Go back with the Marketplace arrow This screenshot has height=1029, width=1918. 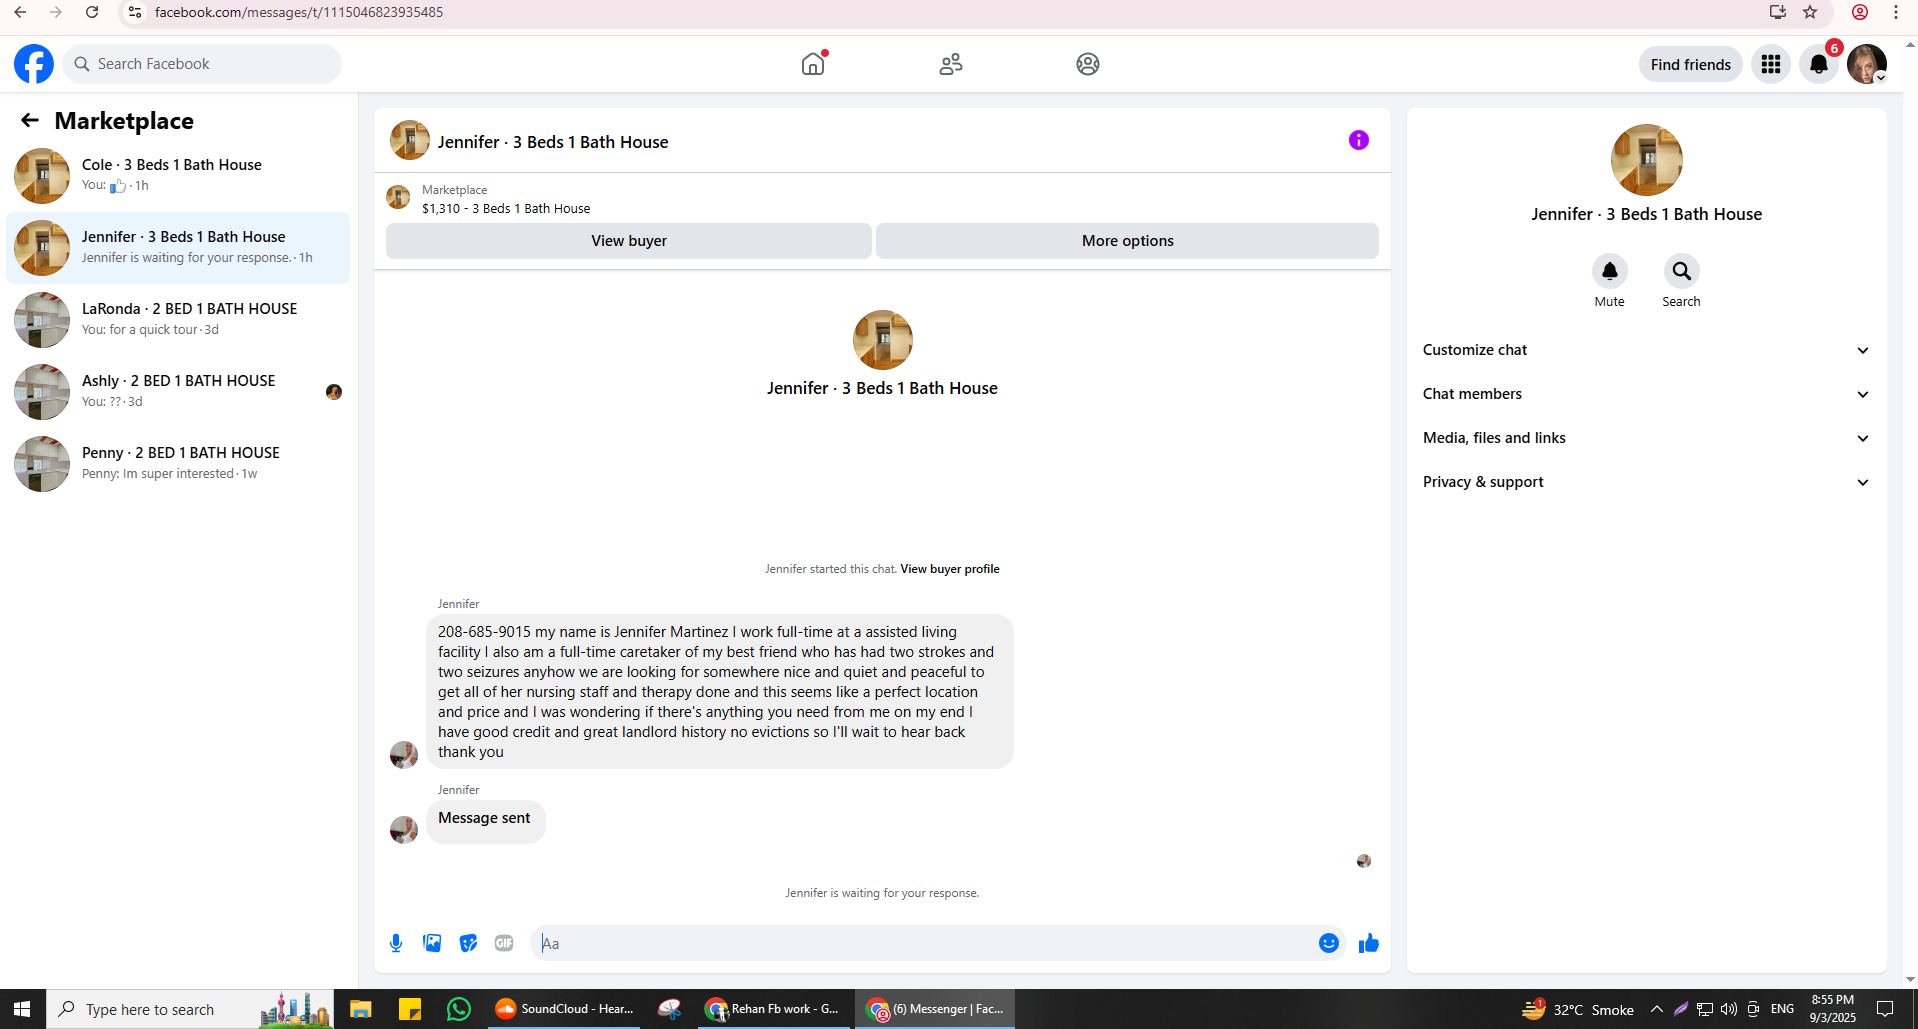pos(30,121)
